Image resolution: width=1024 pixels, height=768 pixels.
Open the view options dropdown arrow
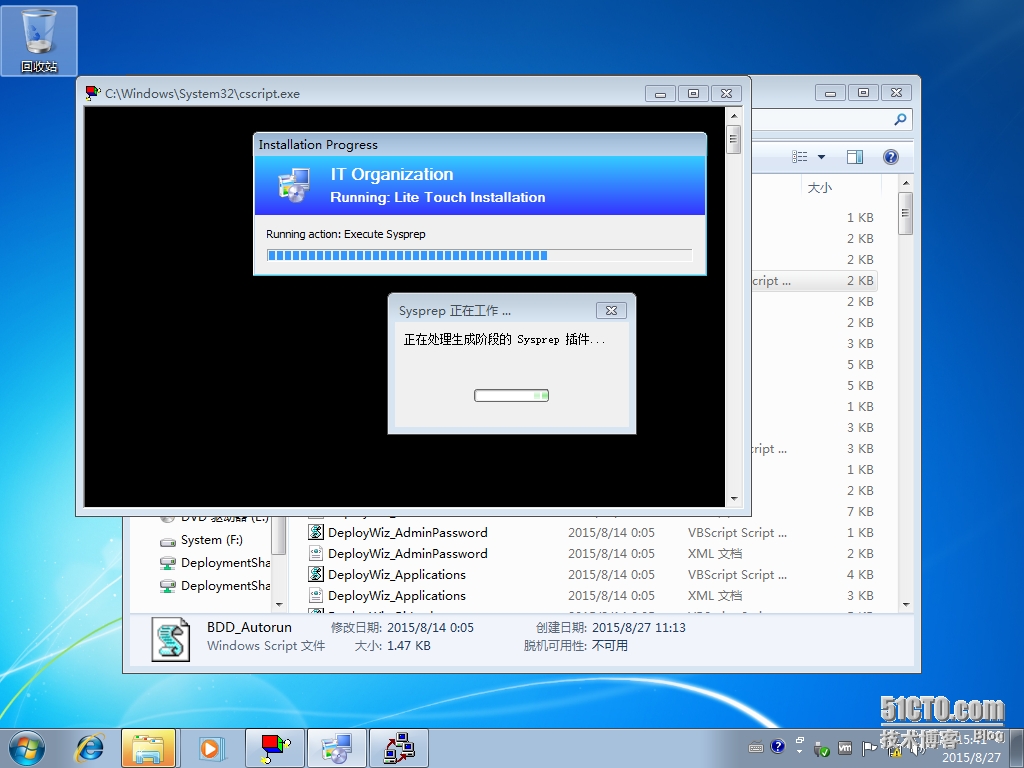(822, 157)
